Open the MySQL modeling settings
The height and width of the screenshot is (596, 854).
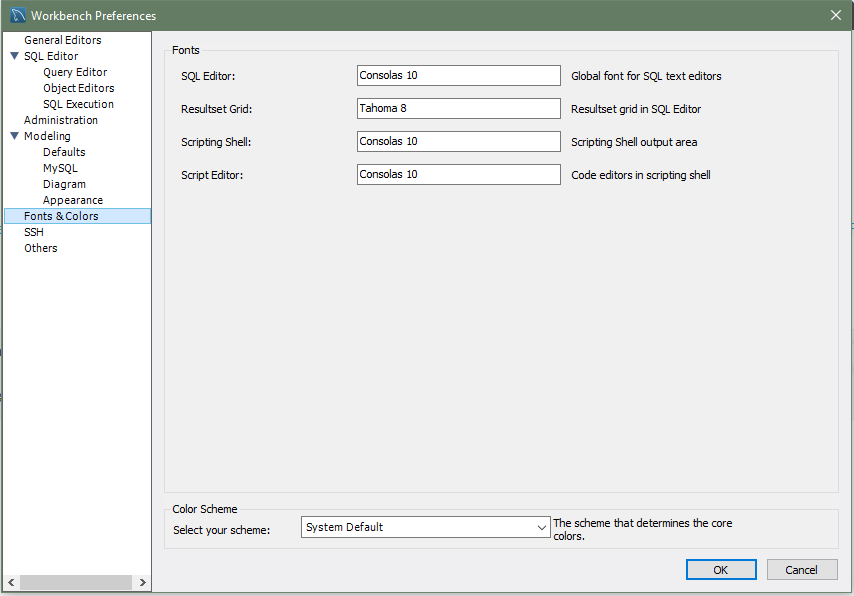[x=60, y=168]
